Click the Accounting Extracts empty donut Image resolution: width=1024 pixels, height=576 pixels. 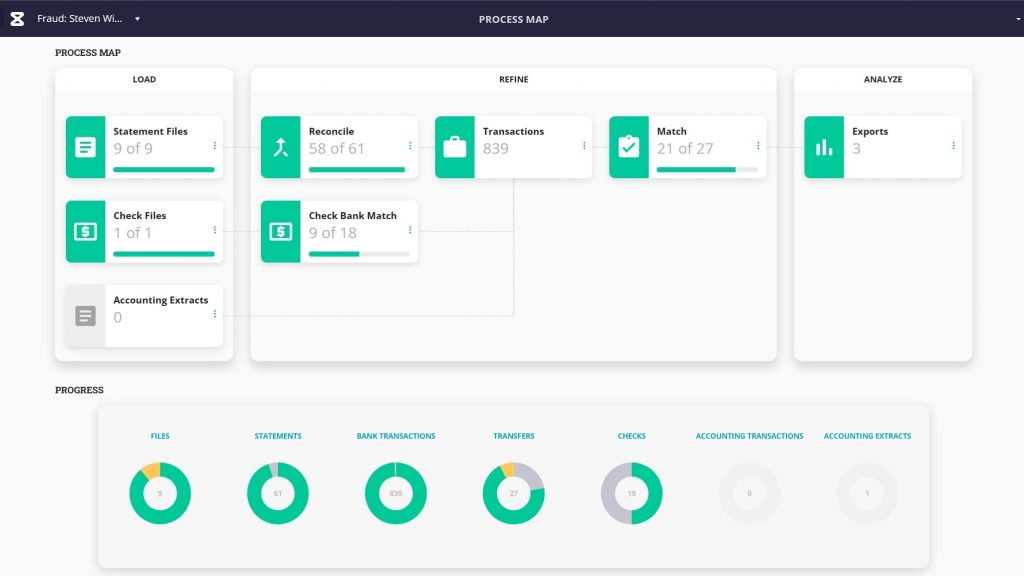[x=867, y=493]
